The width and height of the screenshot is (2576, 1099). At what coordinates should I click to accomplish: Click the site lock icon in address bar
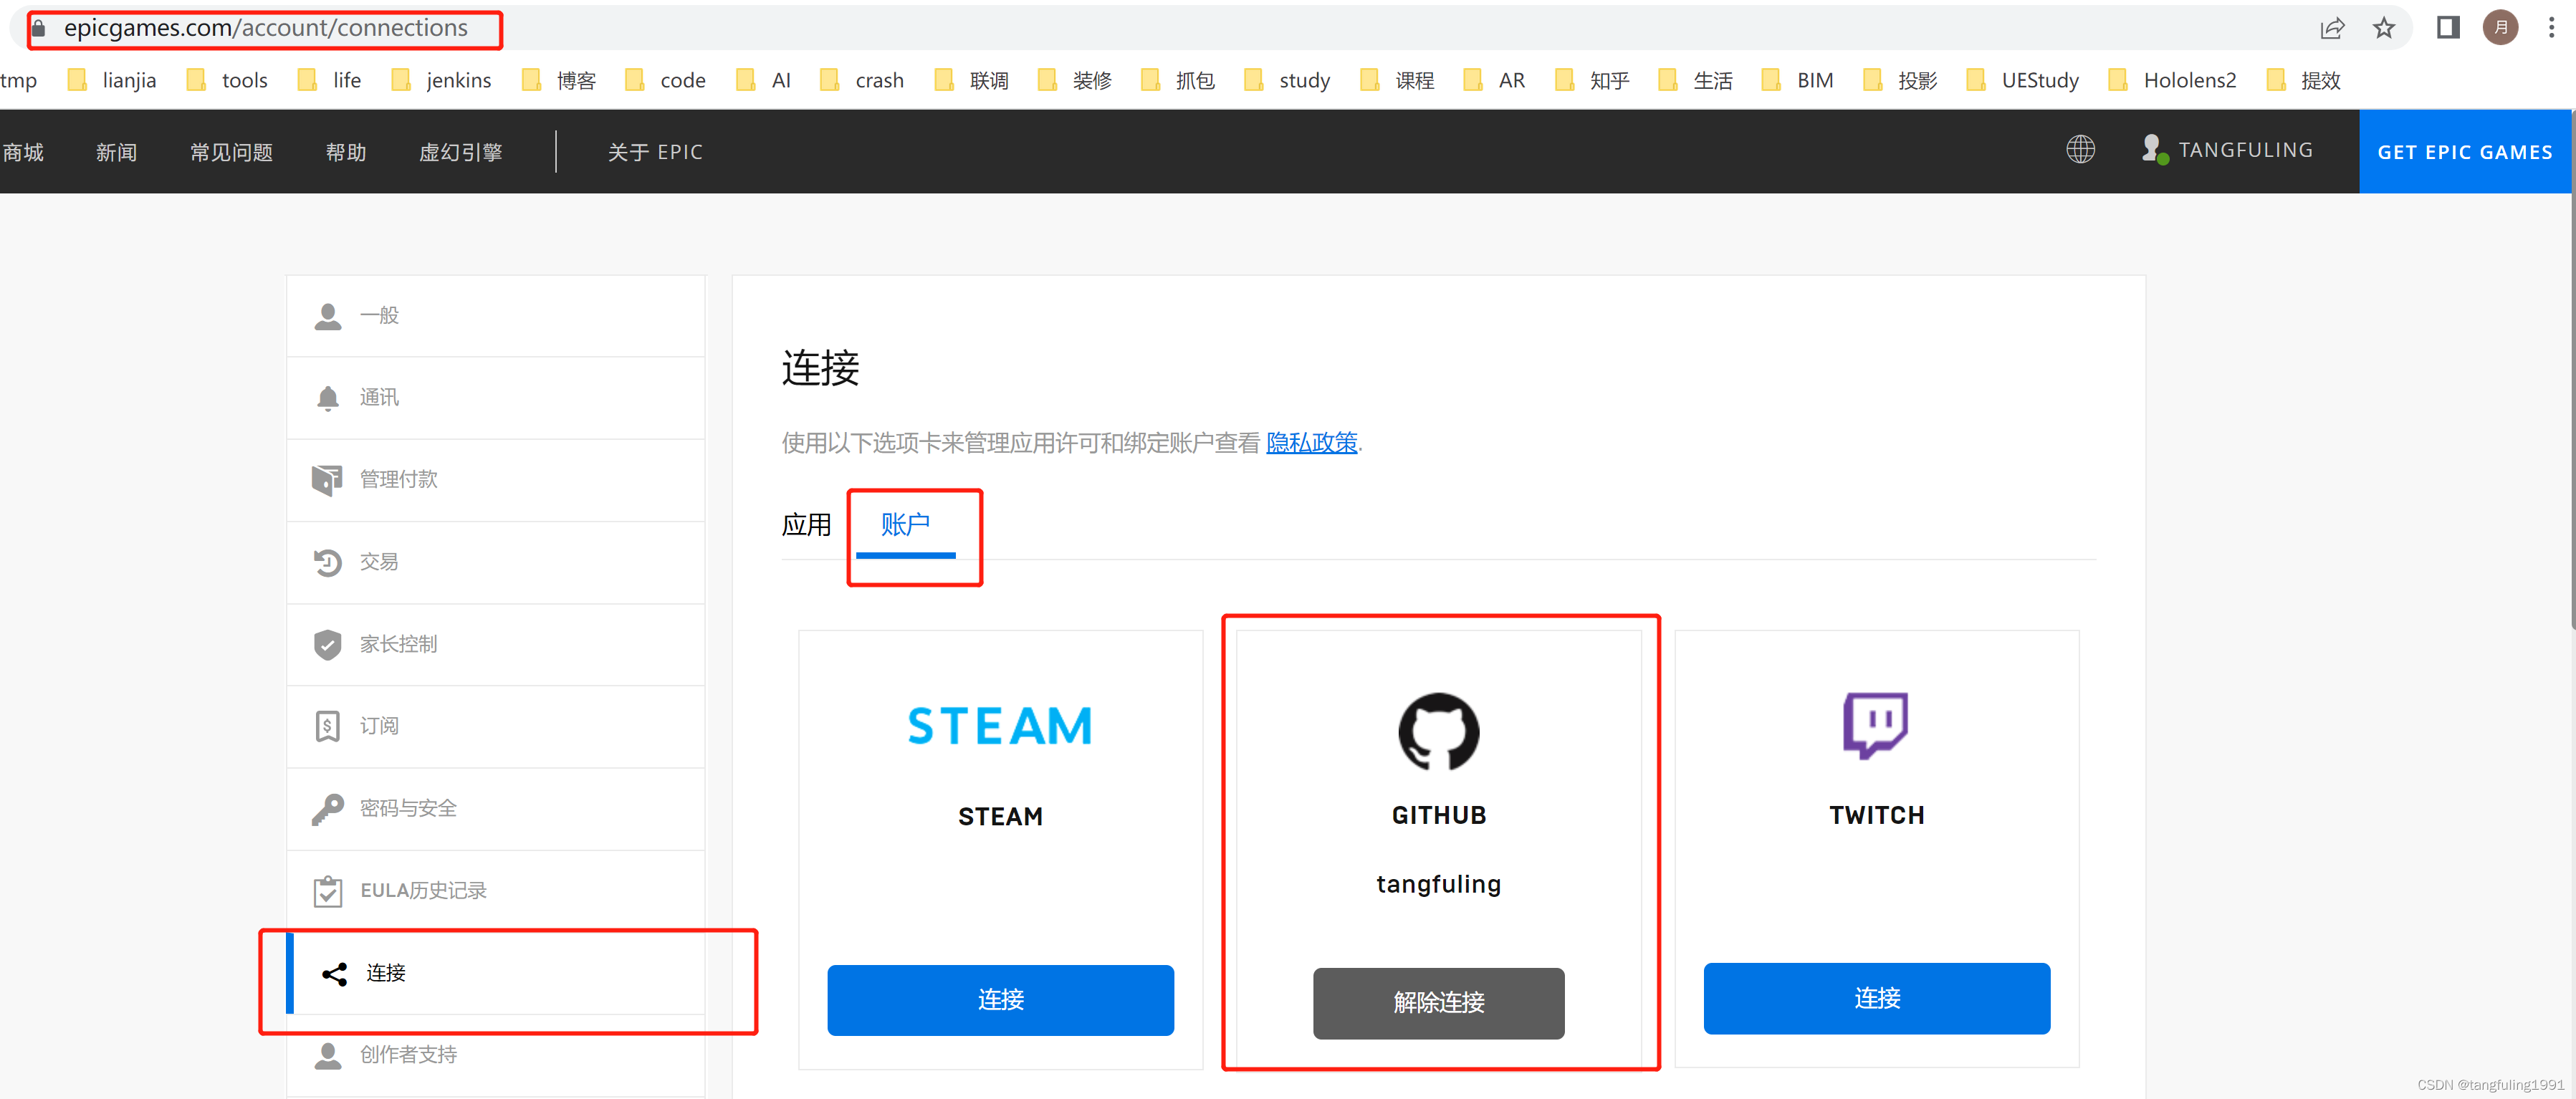point(38,28)
